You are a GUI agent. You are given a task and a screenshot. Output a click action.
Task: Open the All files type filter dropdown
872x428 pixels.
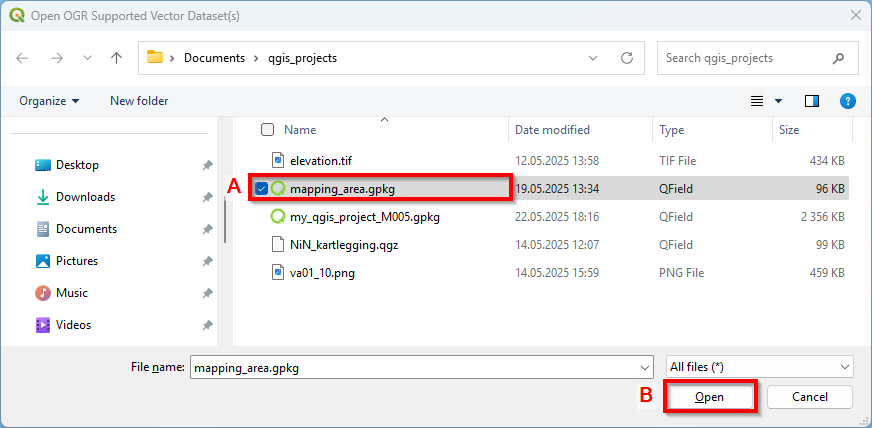[759, 367]
